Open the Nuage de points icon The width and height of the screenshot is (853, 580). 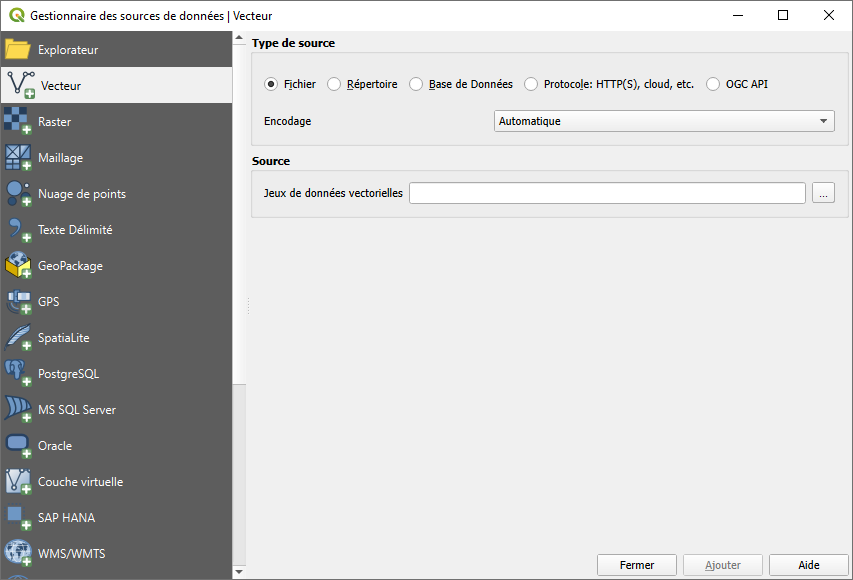(x=18, y=194)
